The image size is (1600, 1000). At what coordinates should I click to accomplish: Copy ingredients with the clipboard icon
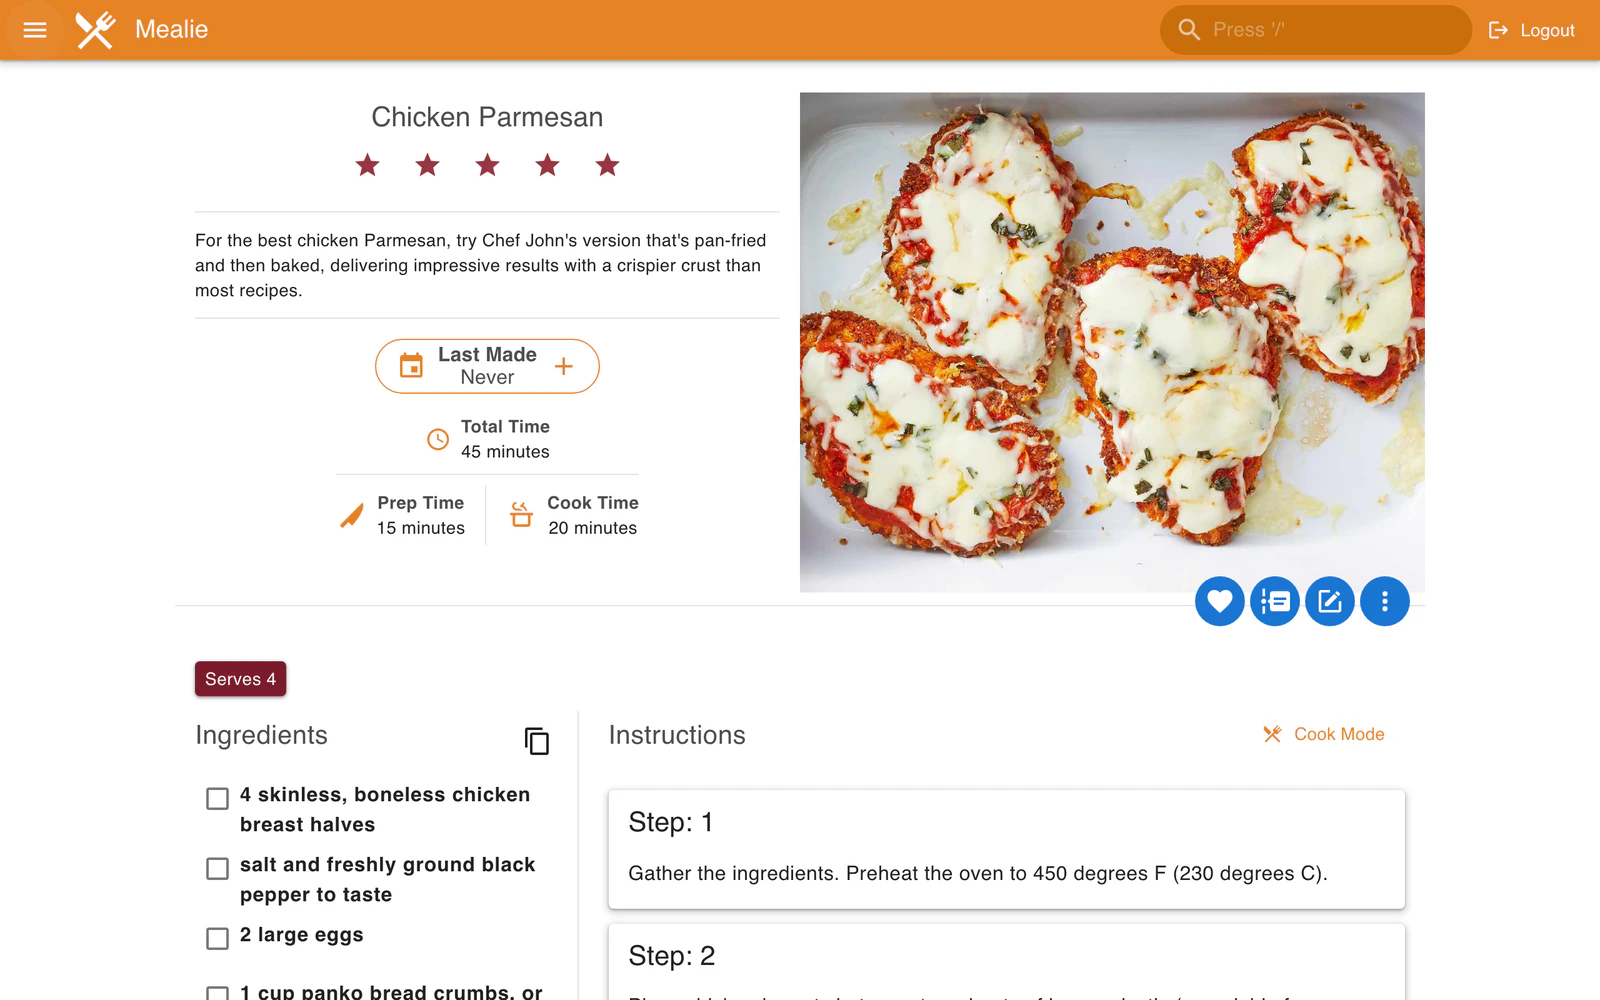[537, 741]
